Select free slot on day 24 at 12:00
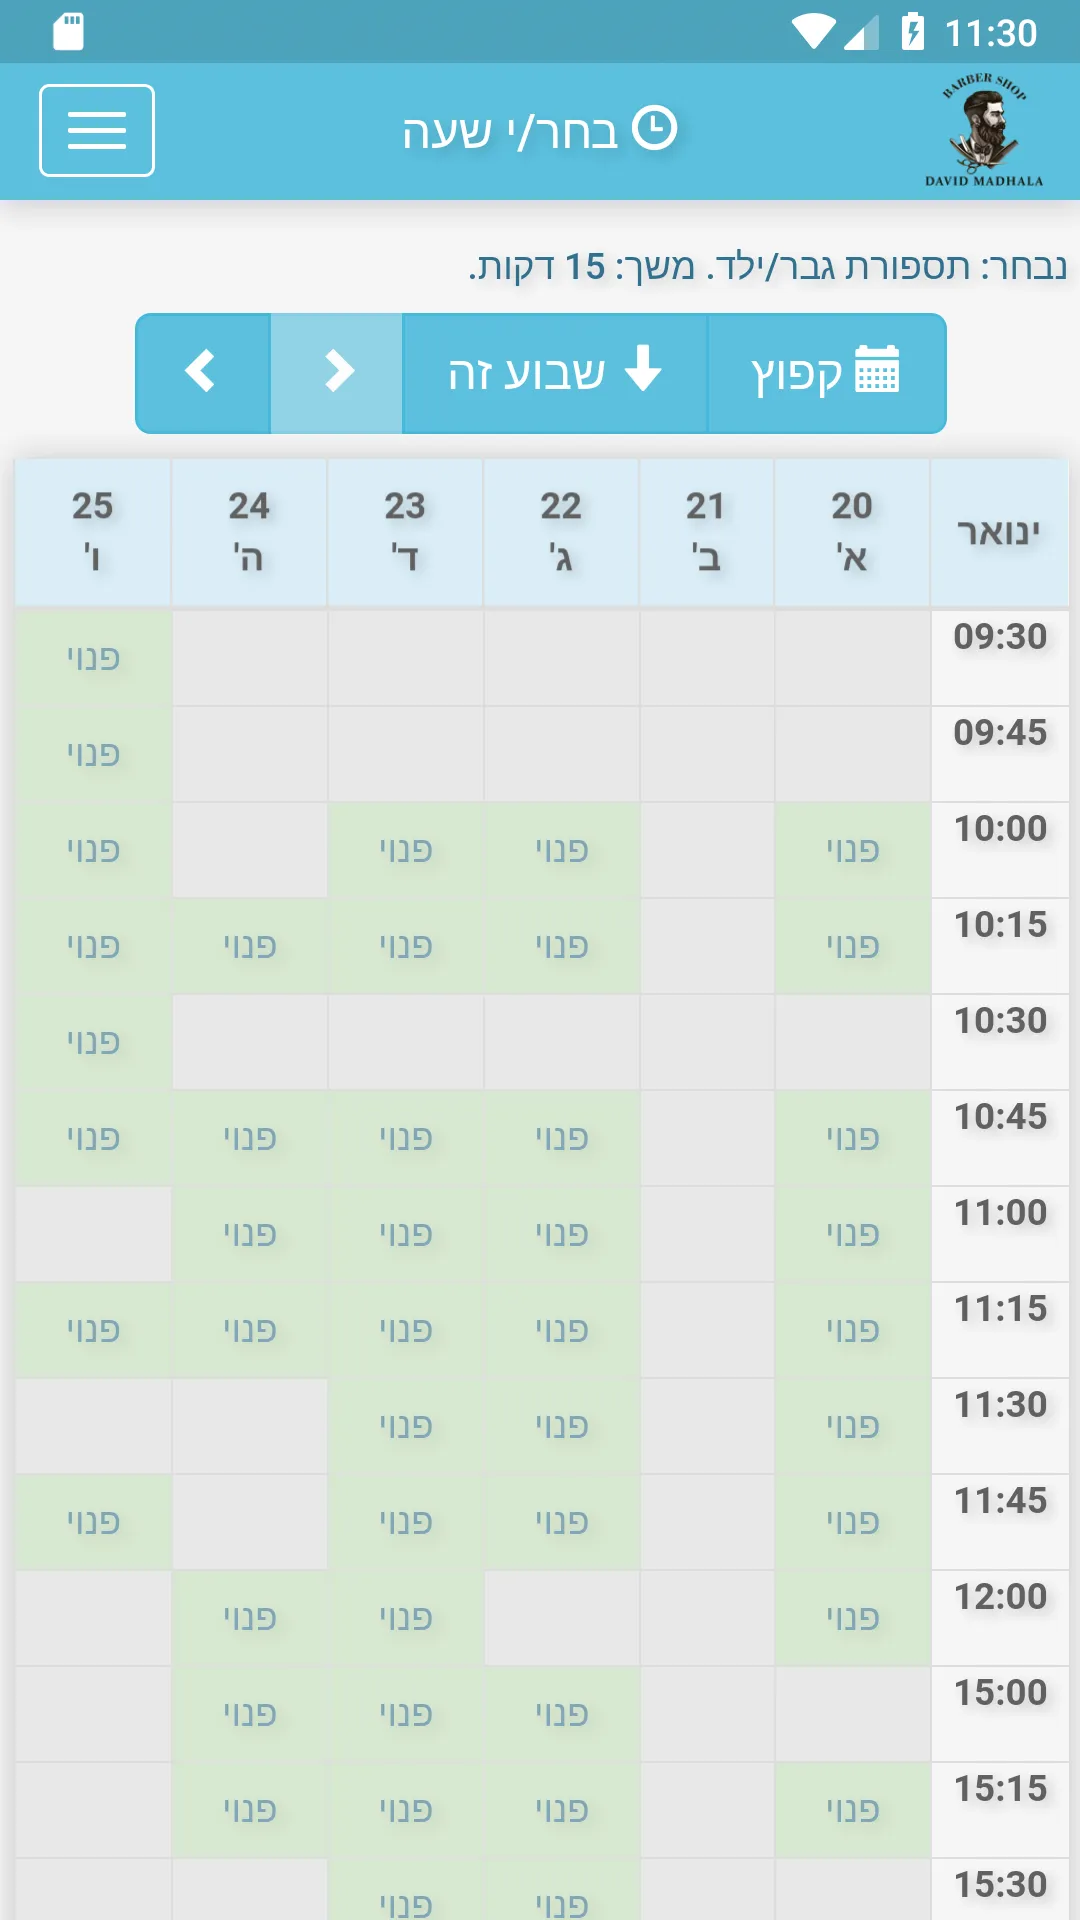This screenshot has height=1920, width=1080. point(249,1618)
